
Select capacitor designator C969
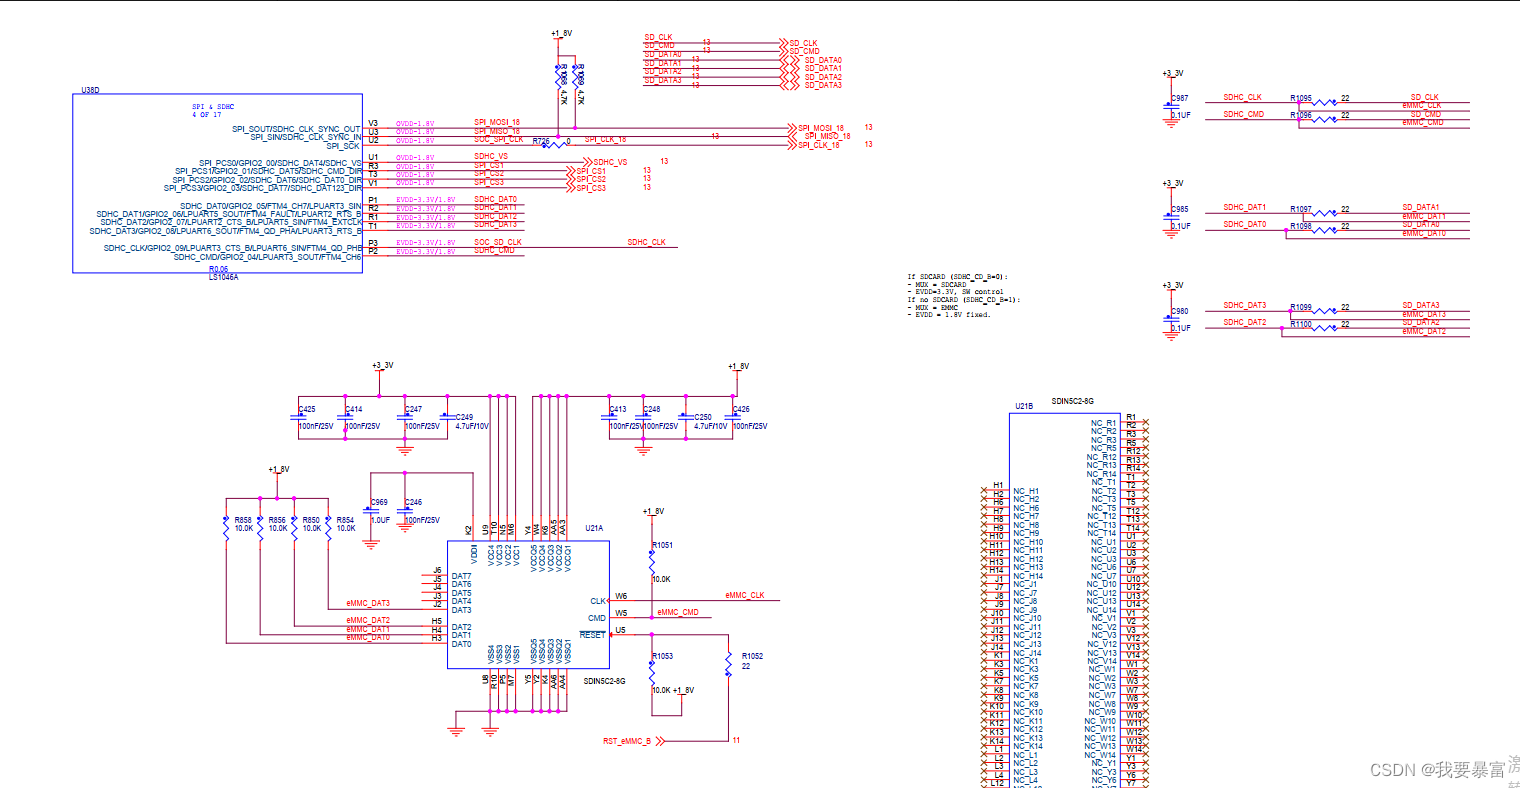379,503
